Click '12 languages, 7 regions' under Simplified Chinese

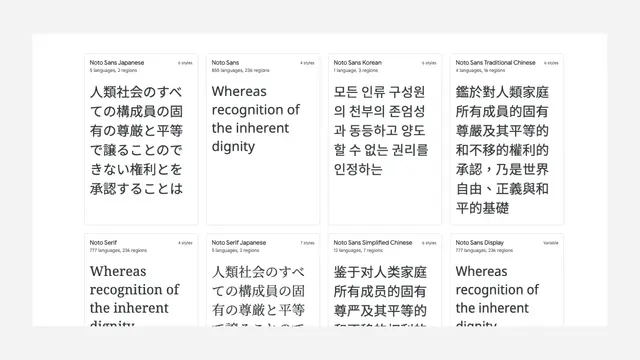(x=358, y=251)
